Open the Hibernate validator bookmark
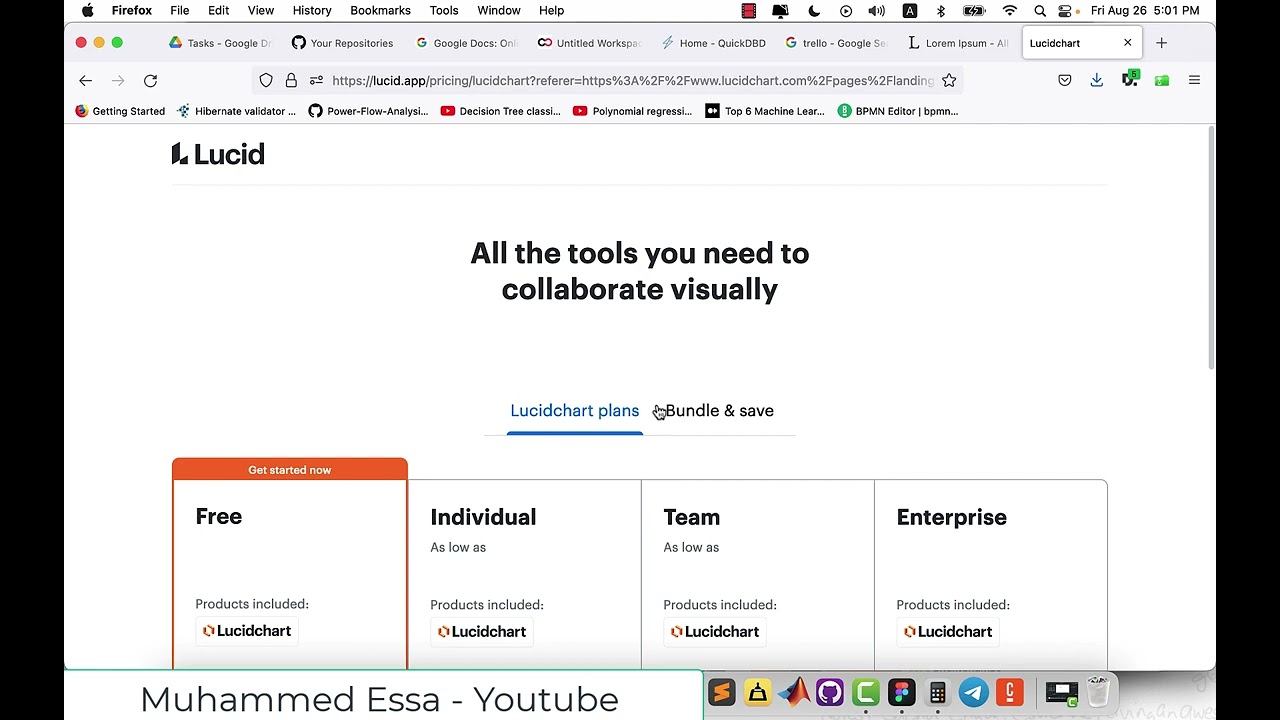Screen dimensions: 1280x720 236,111
